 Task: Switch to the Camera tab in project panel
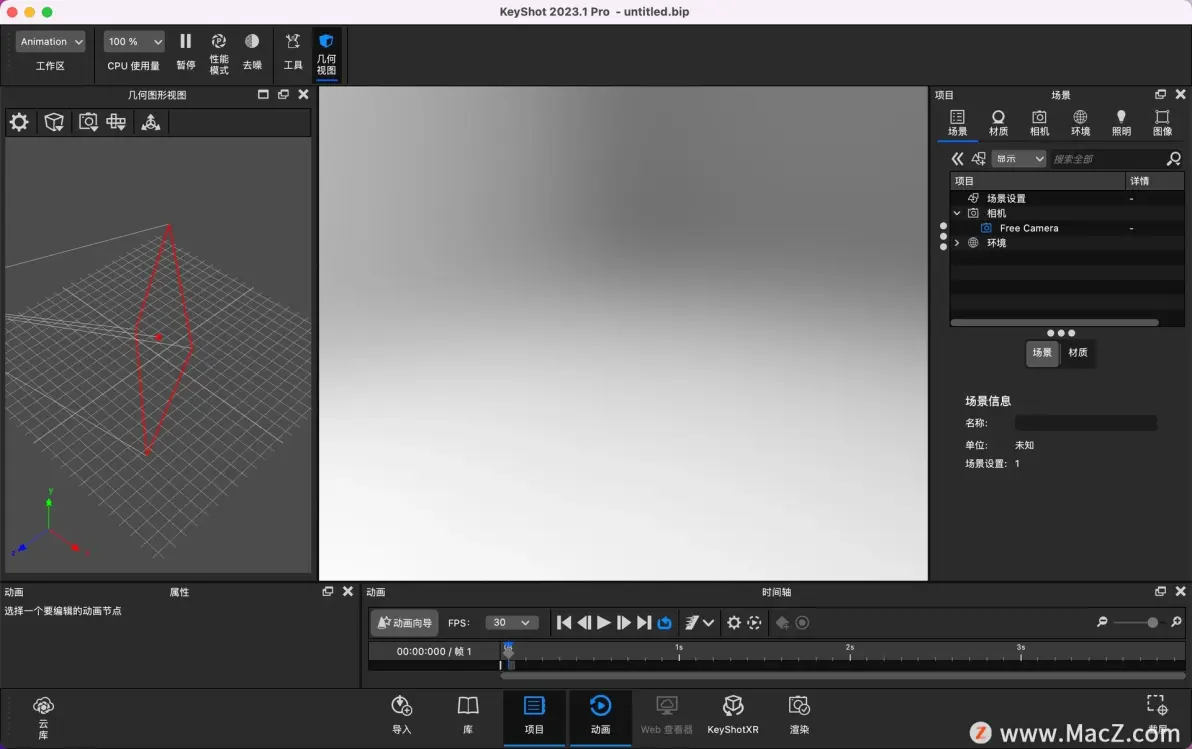1039,122
